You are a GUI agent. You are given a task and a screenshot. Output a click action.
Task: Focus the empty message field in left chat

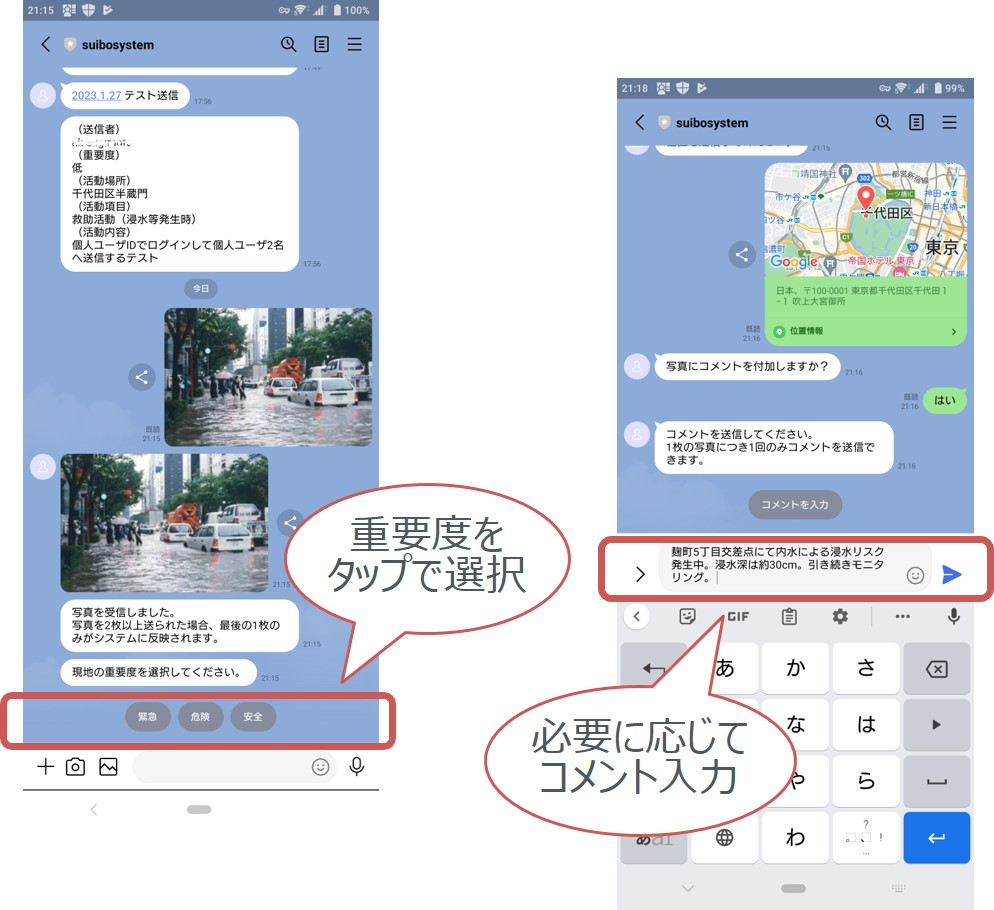point(235,767)
